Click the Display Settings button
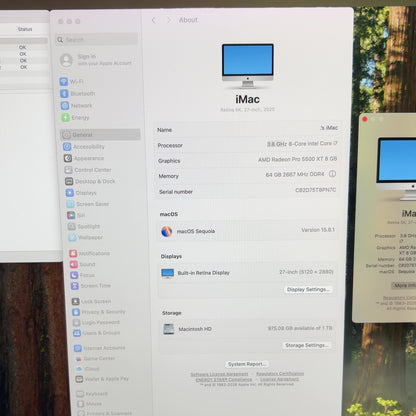 pyautogui.click(x=308, y=289)
